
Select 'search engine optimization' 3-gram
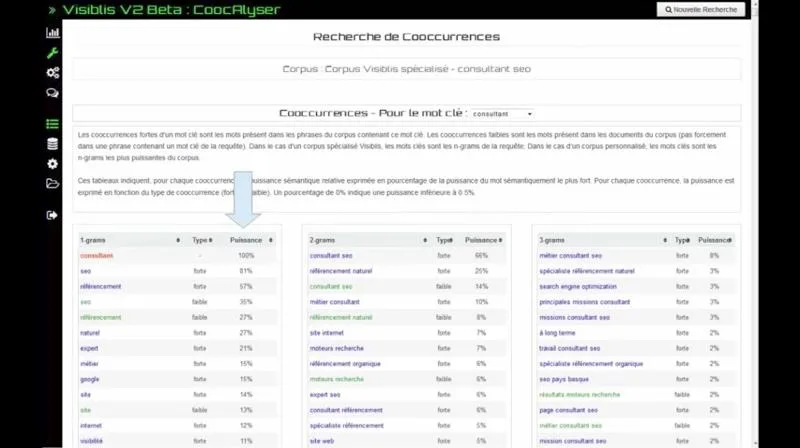(x=578, y=286)
